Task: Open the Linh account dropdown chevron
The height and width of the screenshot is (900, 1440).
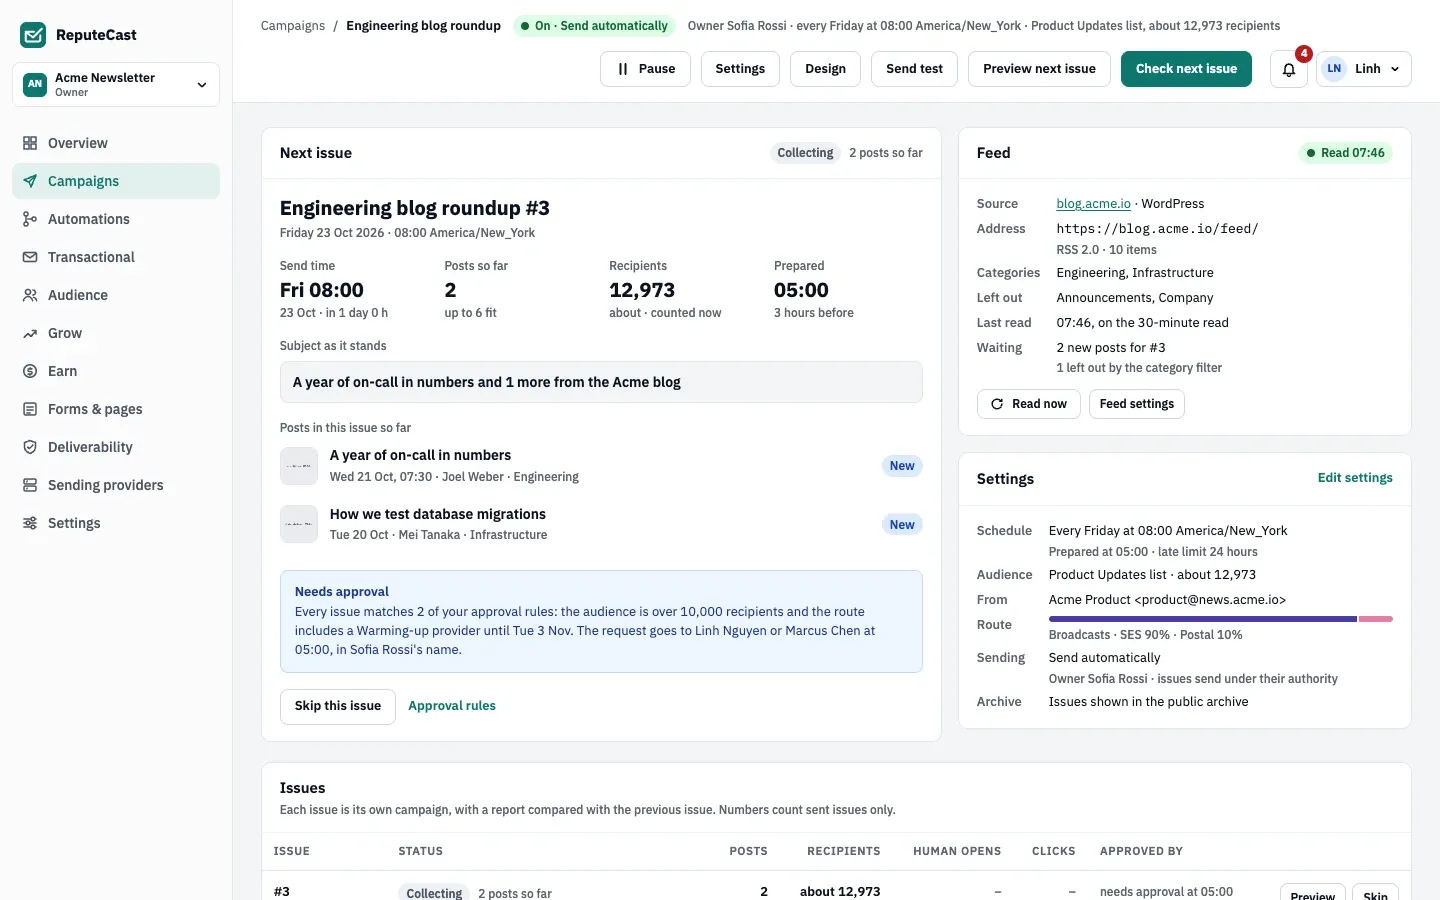Action: [x=1395, y=69]
